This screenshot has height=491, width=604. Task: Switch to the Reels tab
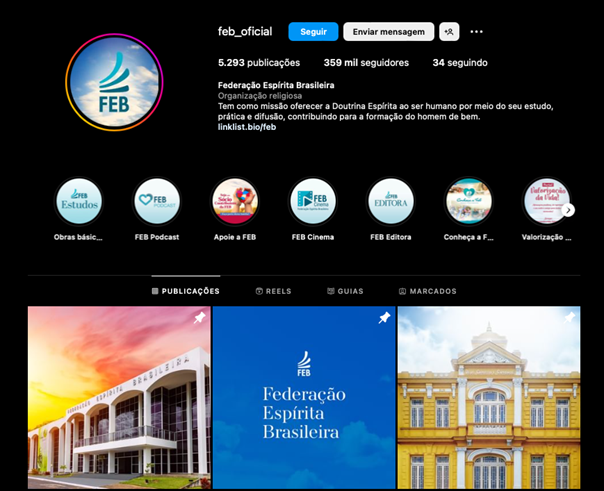[x=273, y=291]
